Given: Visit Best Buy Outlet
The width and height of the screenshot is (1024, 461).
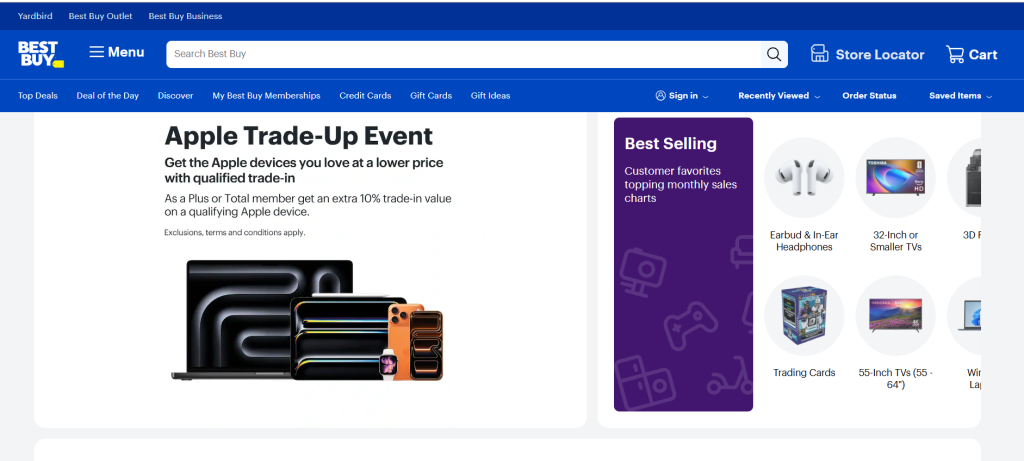Looking at the screenshot, I should pos(101,16).
